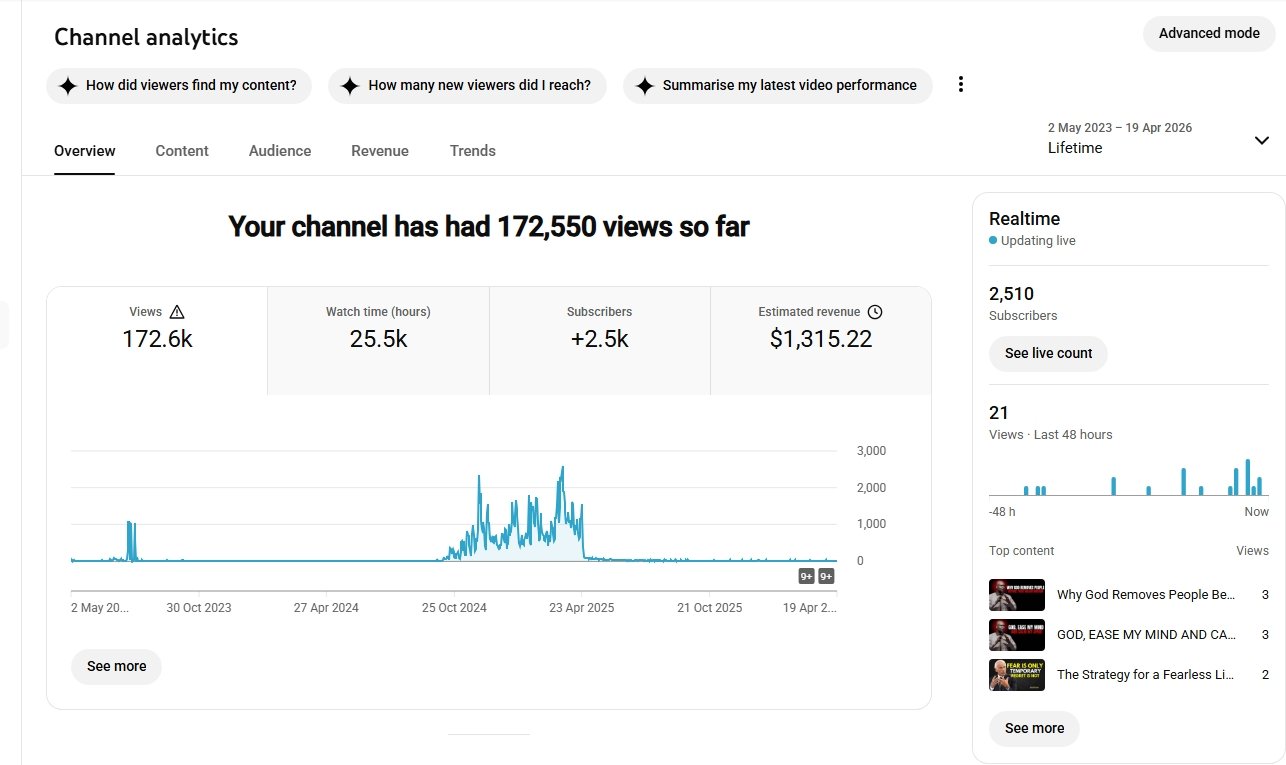The image size is (1286, 765).
Task: Open 'Why God Removes People' video thumbnail
Action: coord(1016,595)
